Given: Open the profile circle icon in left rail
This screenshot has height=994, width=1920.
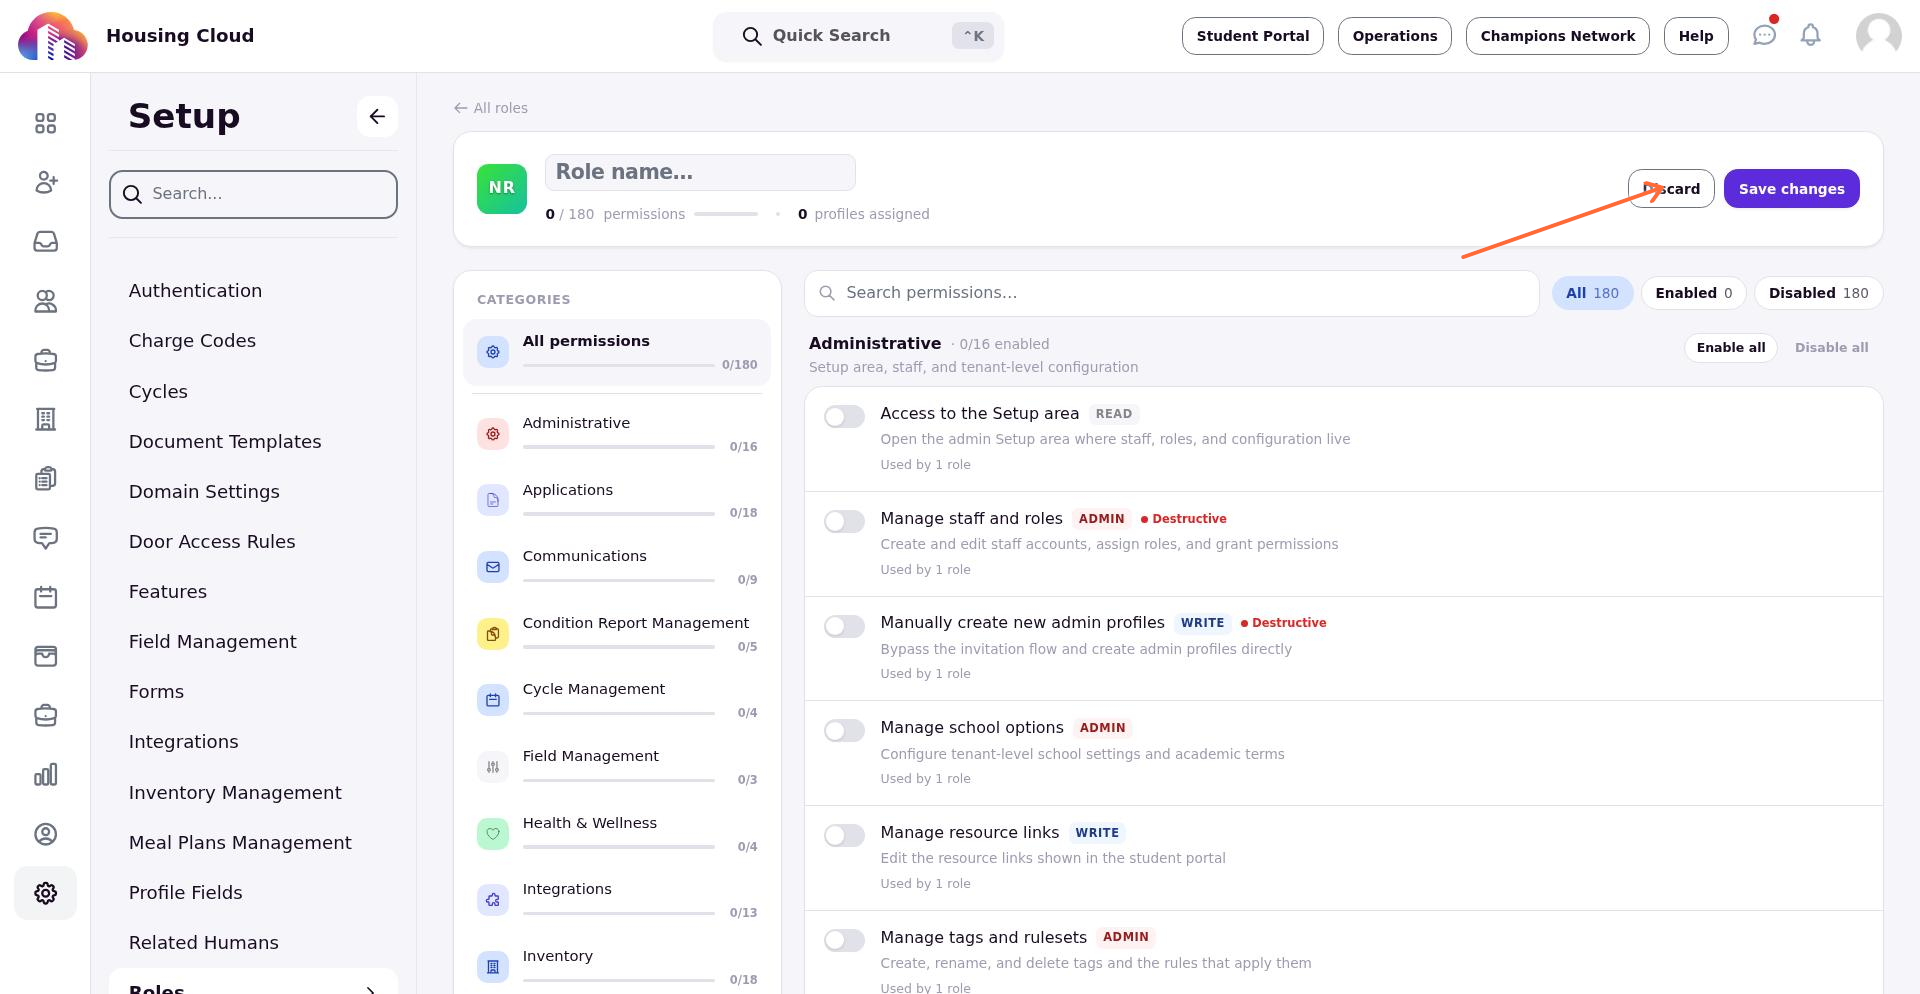Looking at the screenshot, I should [x=45, y=834].
